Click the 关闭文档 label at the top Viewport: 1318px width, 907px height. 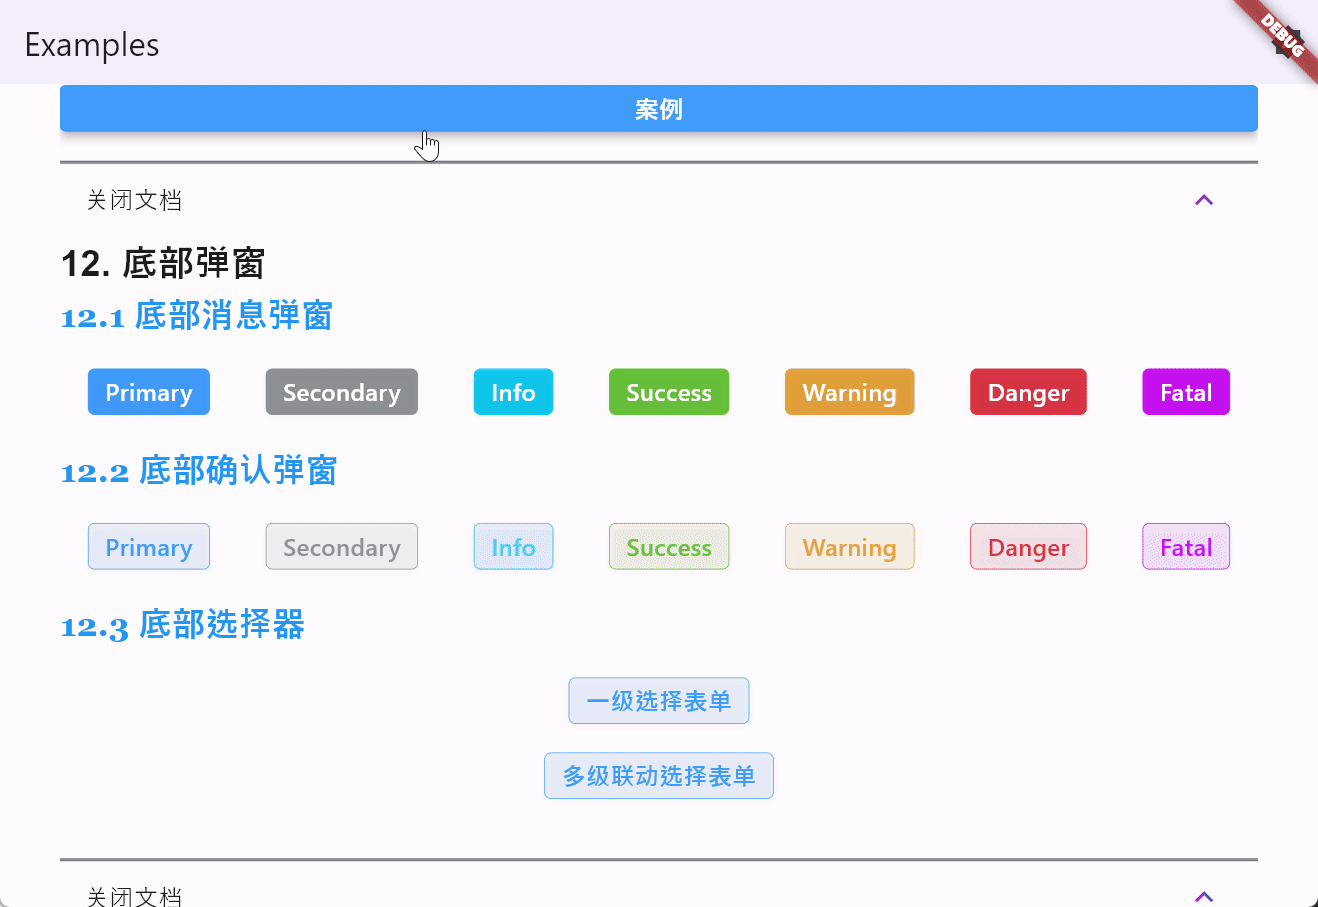point(135,199)
